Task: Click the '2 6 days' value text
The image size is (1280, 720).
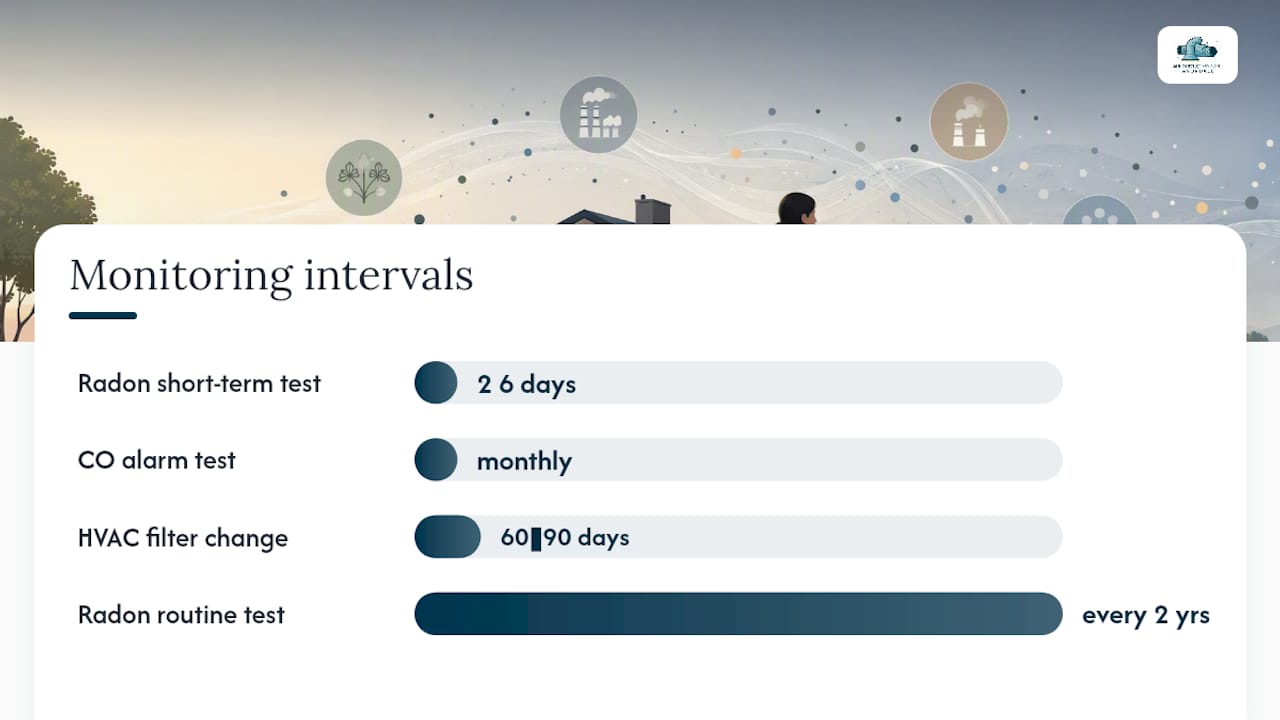Action: [x=527, y=384]
